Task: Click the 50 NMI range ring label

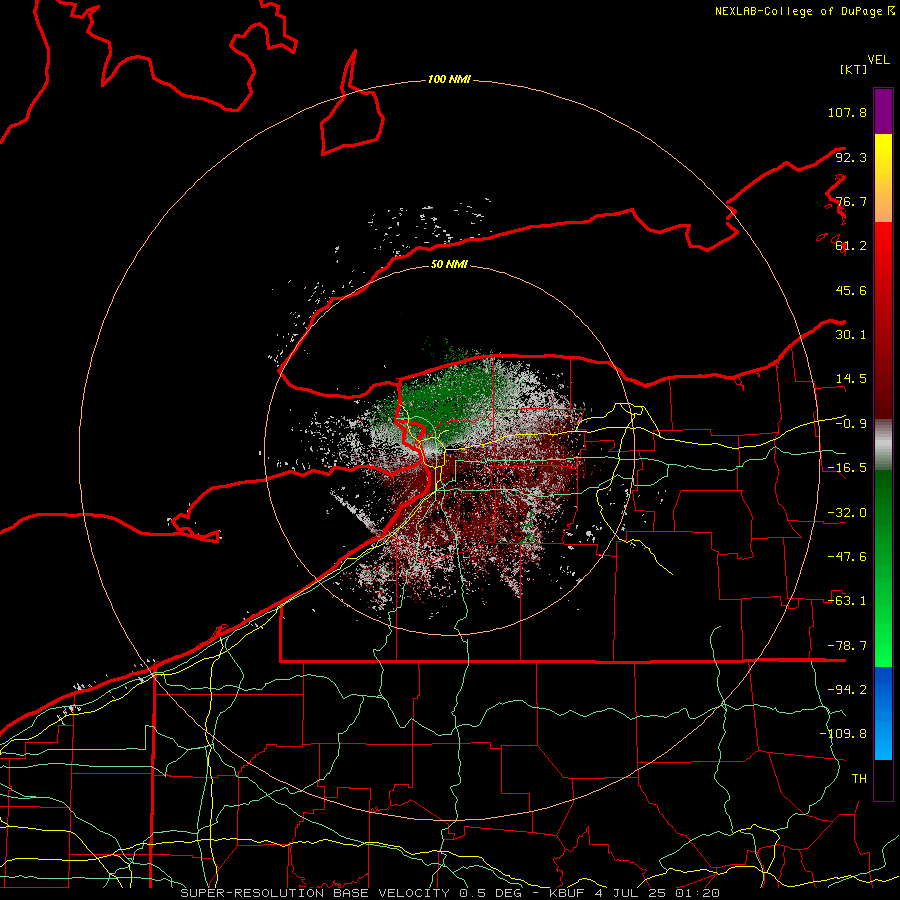Action: coord(449,264)
